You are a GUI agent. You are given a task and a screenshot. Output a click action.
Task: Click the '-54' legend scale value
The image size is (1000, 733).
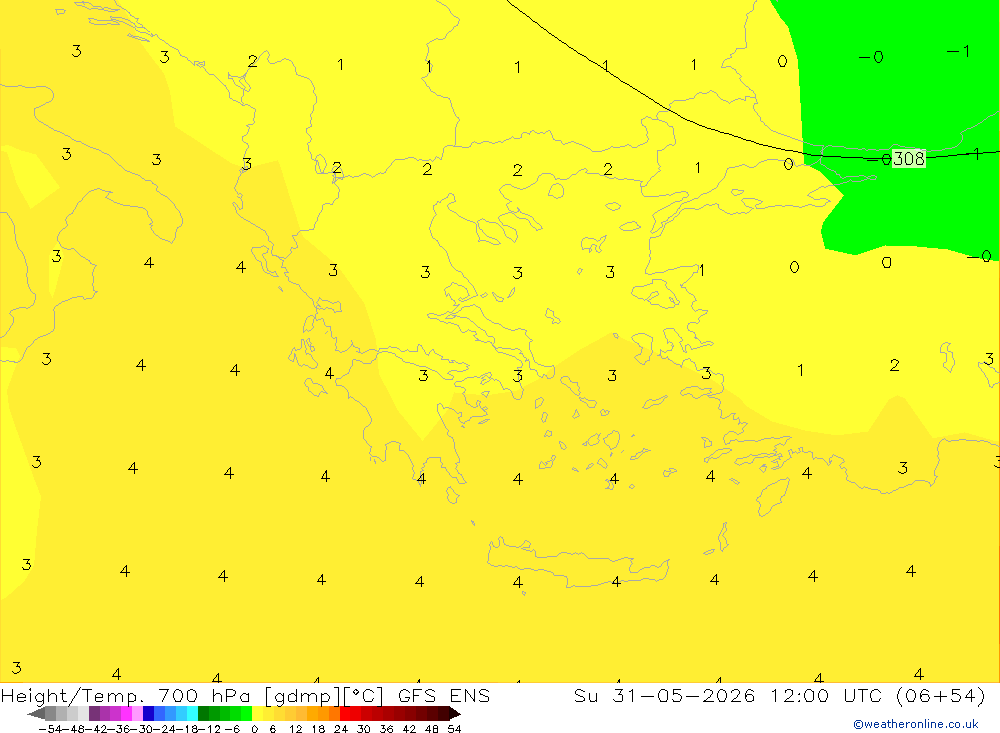(x=50, y=729)
